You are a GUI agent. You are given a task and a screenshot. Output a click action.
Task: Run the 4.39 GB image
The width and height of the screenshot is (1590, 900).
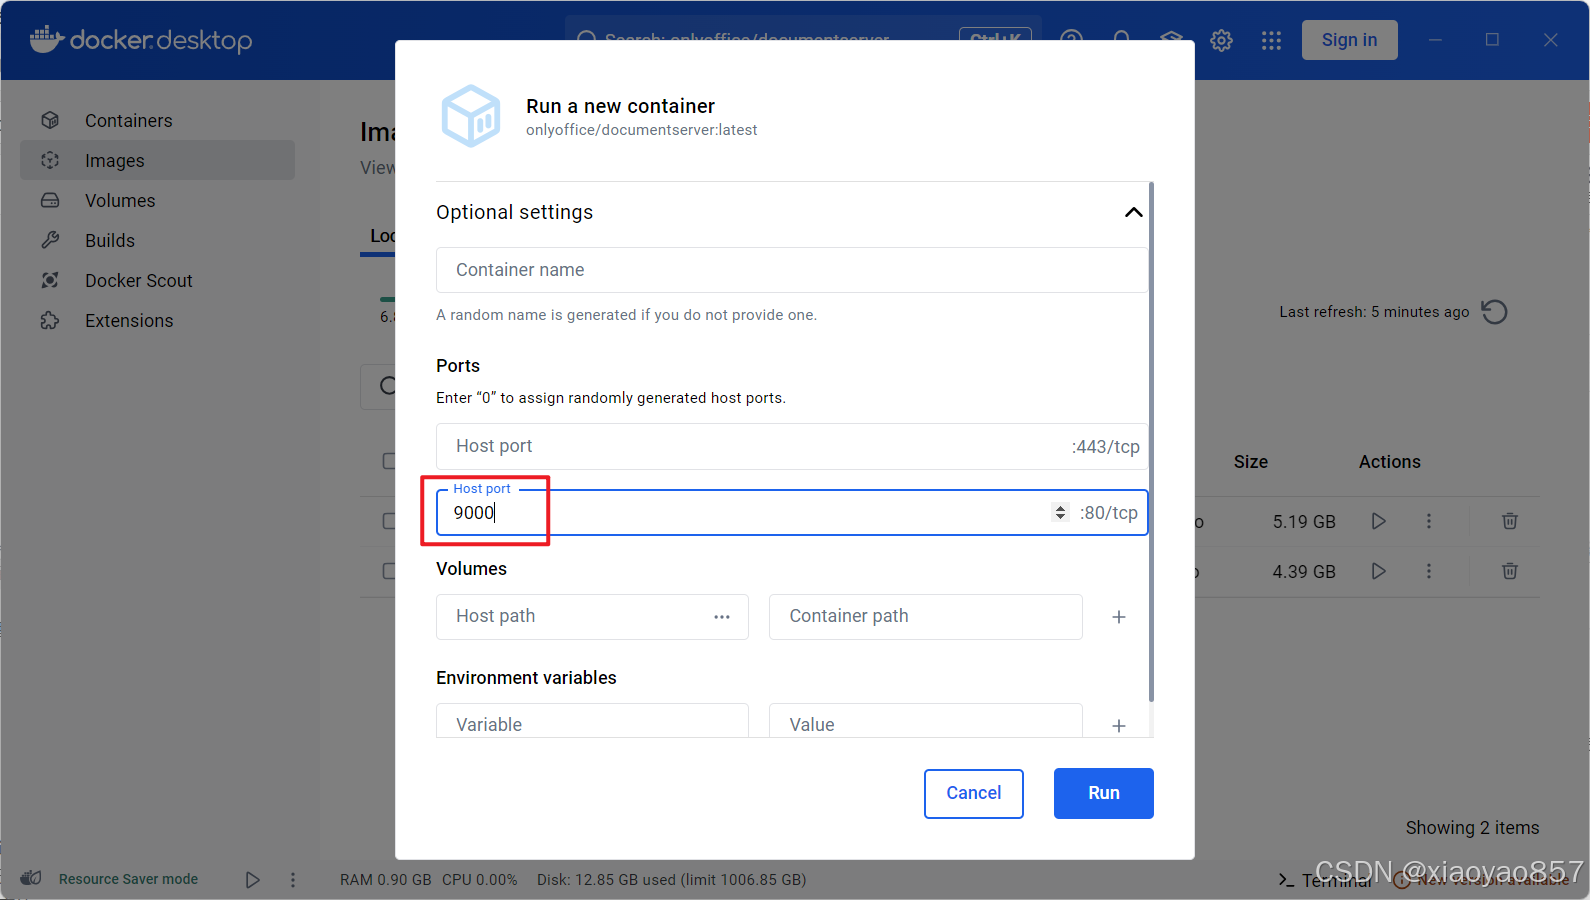[x=1378, y=571]
